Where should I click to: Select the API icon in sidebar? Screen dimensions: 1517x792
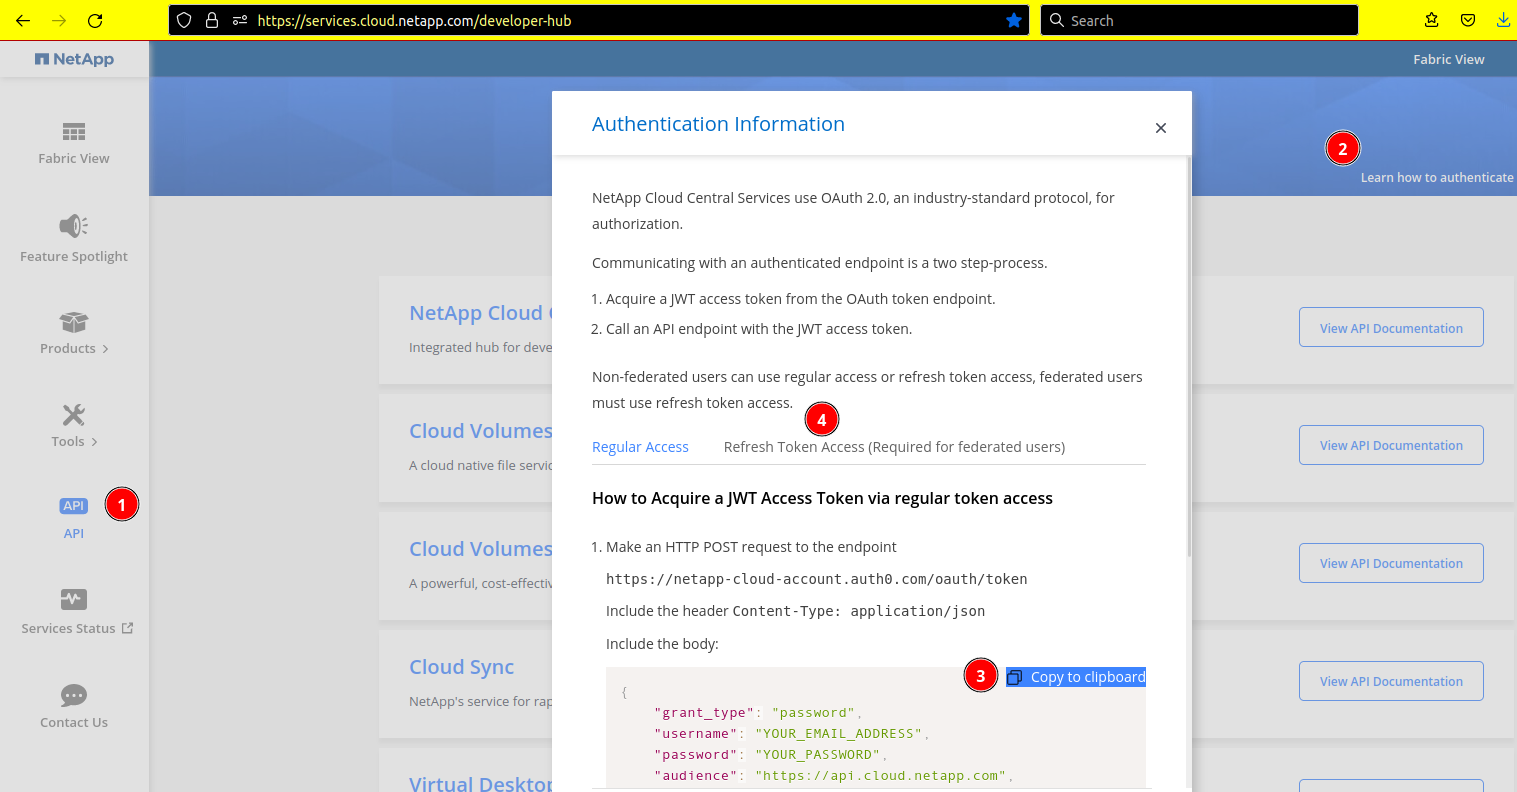tap(74, 506)
